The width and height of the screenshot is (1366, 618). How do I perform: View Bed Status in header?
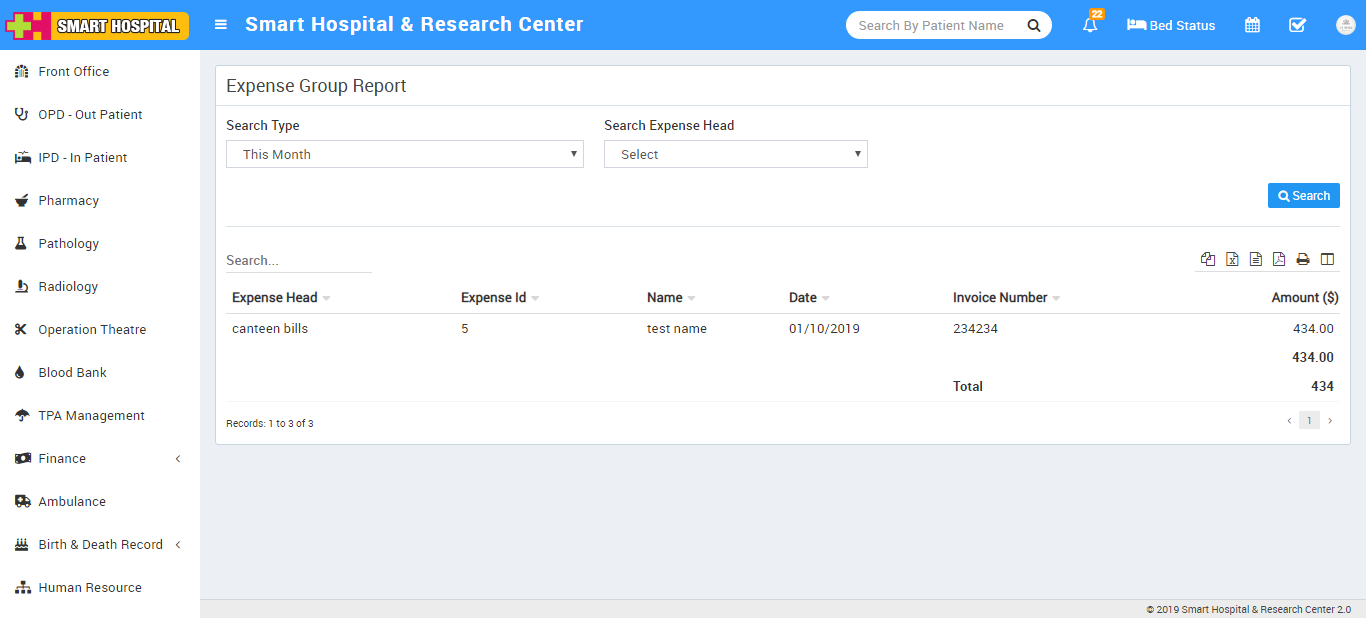click(x=1171, y=25)
